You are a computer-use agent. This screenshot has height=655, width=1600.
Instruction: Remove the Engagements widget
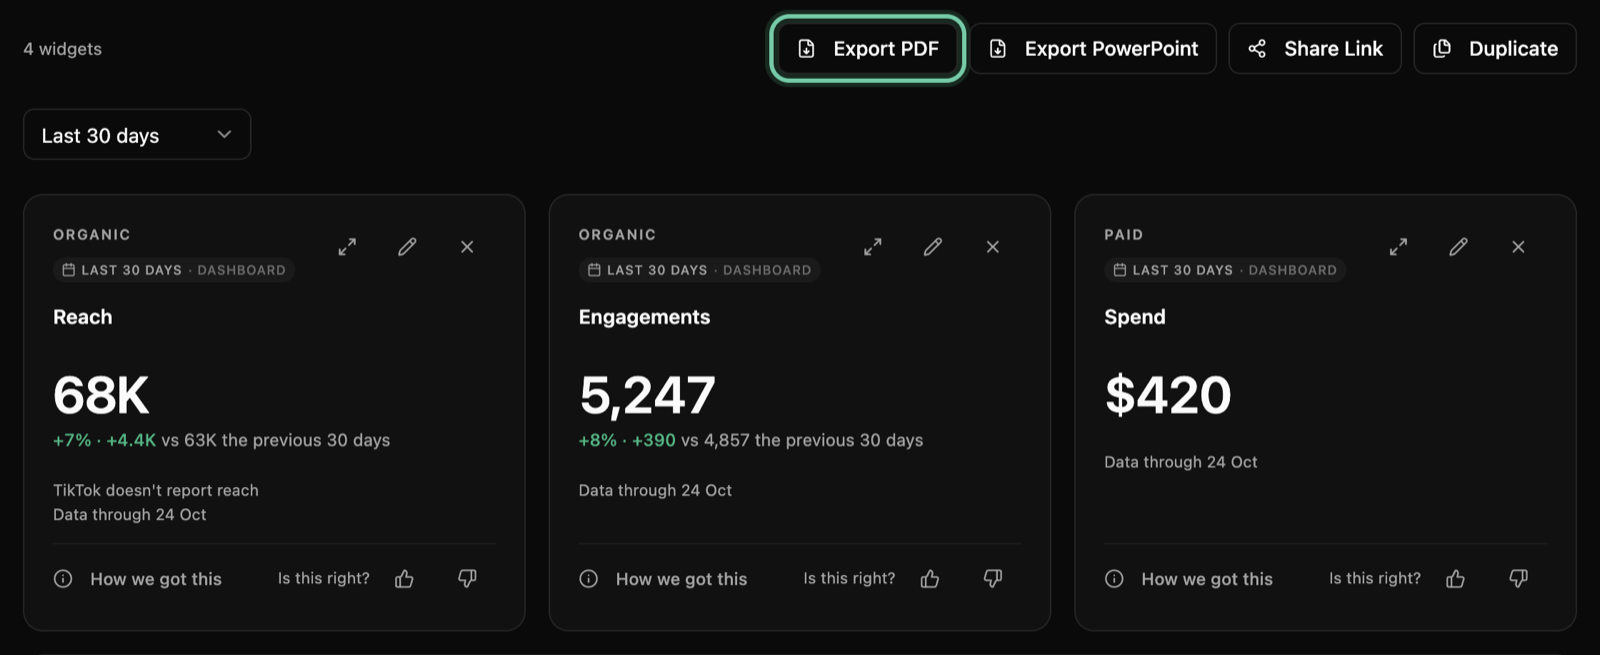click(993, 247)
